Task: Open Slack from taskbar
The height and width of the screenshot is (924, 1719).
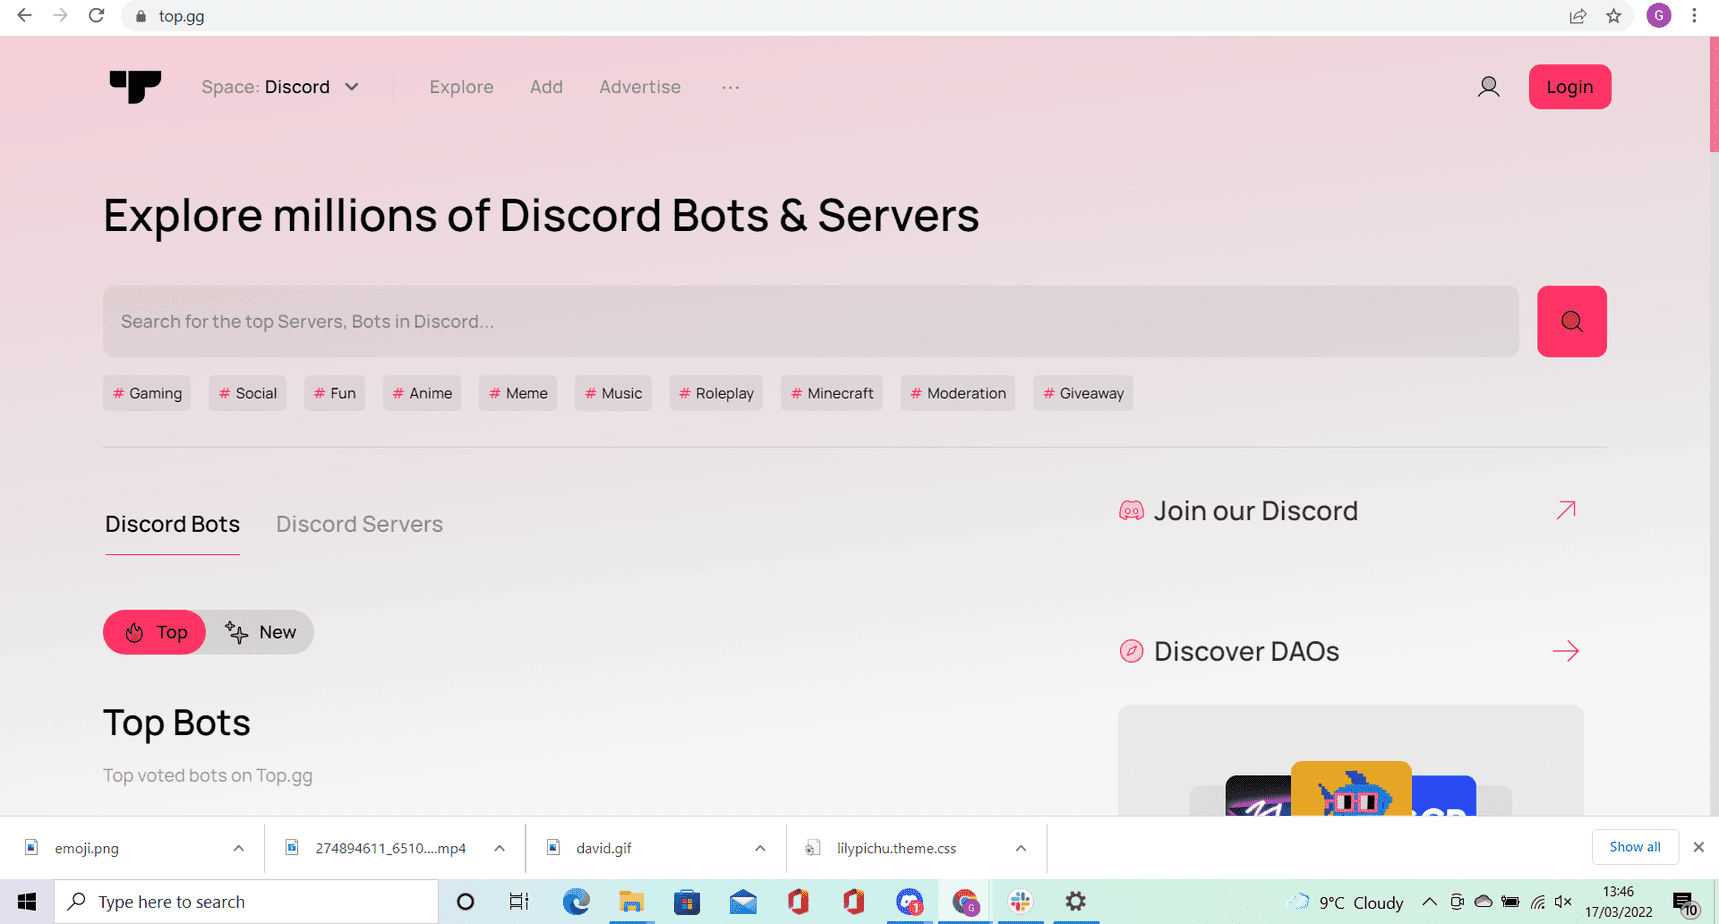Action: click(1020, 902)
